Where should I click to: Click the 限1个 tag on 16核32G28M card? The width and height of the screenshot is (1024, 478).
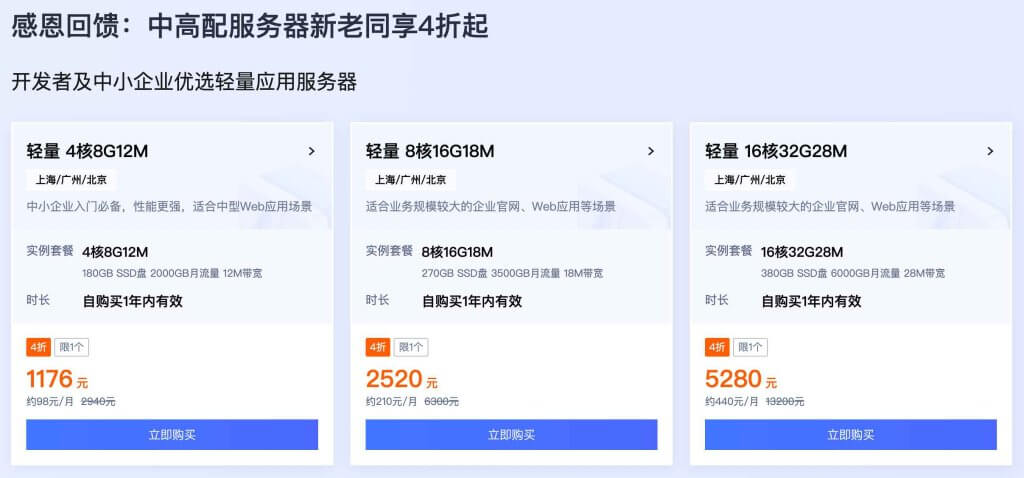point(750,347)
